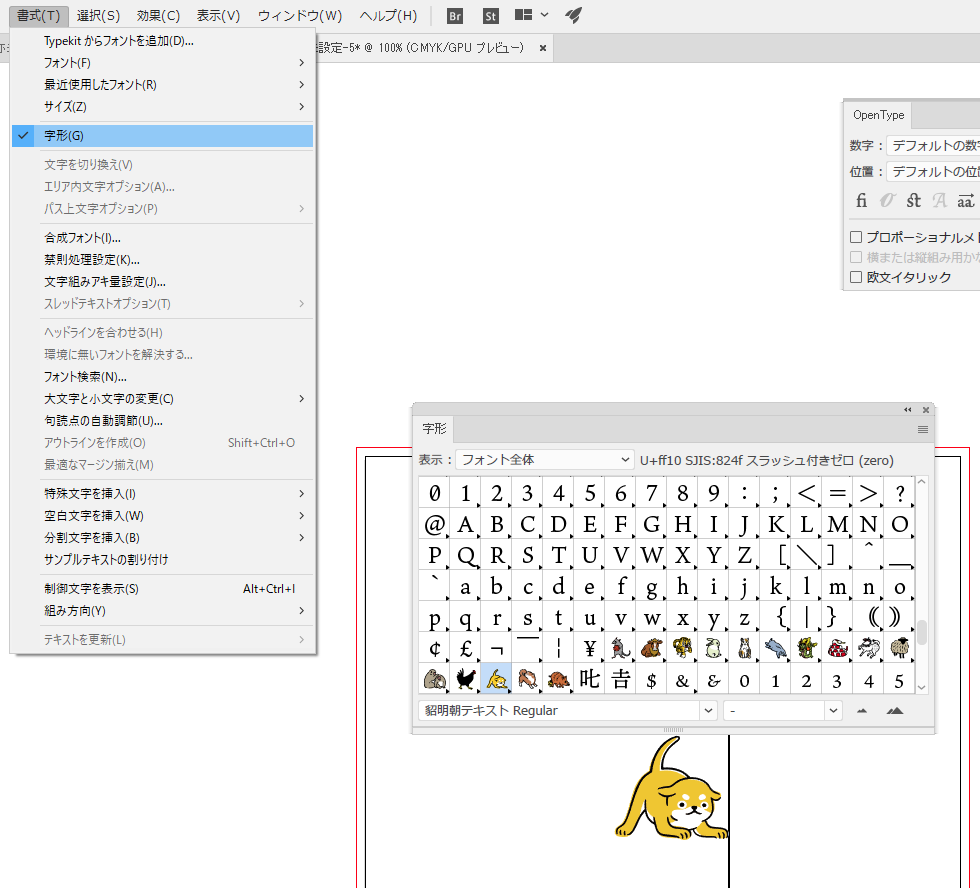Open the arrange documents dropdown arrow

(x=544, y=15)
